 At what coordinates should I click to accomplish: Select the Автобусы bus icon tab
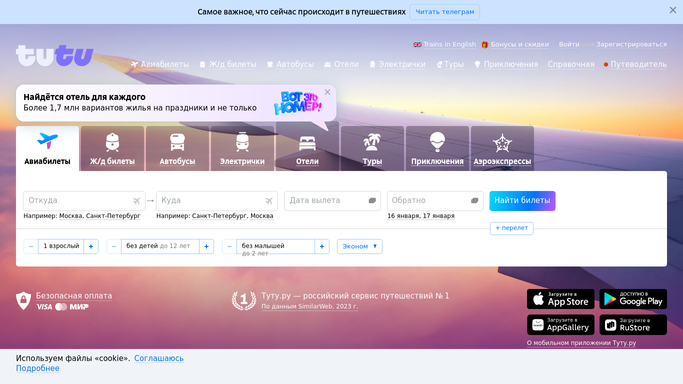pos(177,148)
